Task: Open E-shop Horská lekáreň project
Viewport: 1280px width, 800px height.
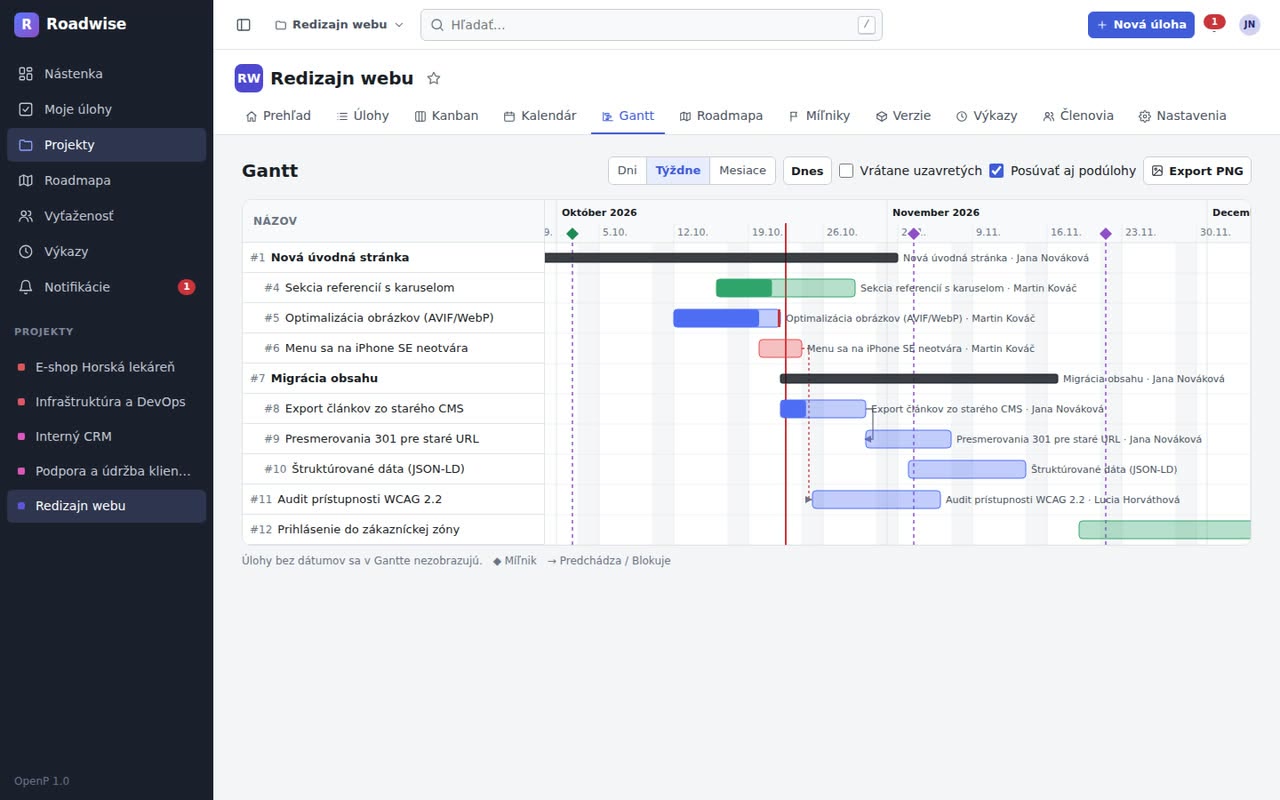Action: point(107,367)
